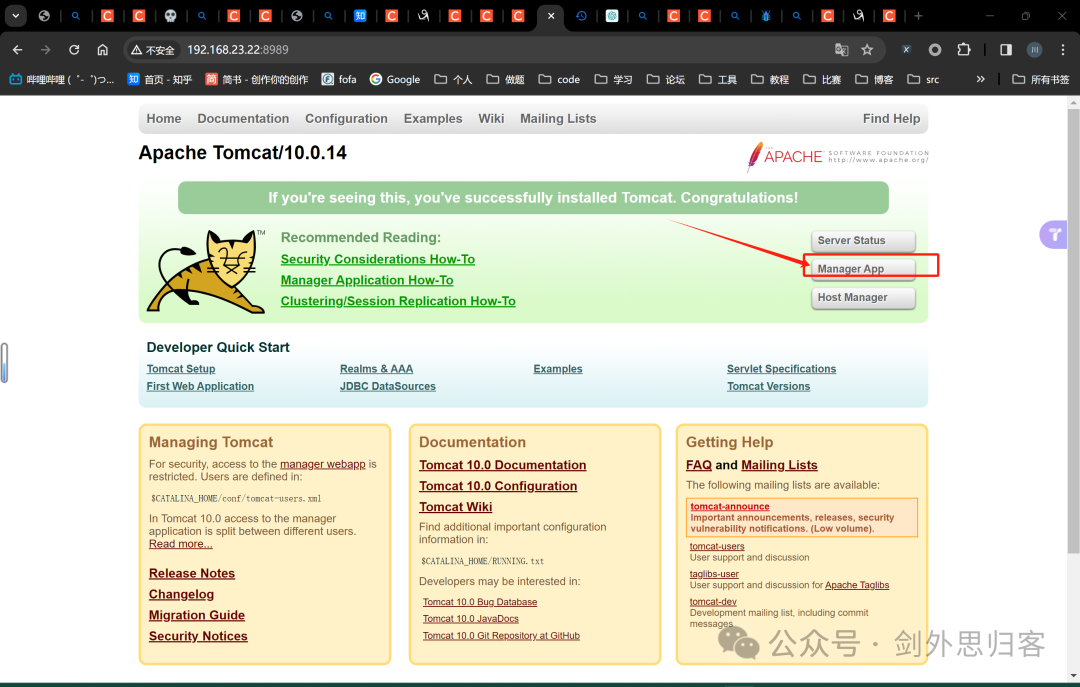Expand the 工具 bookmark folder
The image size is (1080, 687).
point(718,79)
